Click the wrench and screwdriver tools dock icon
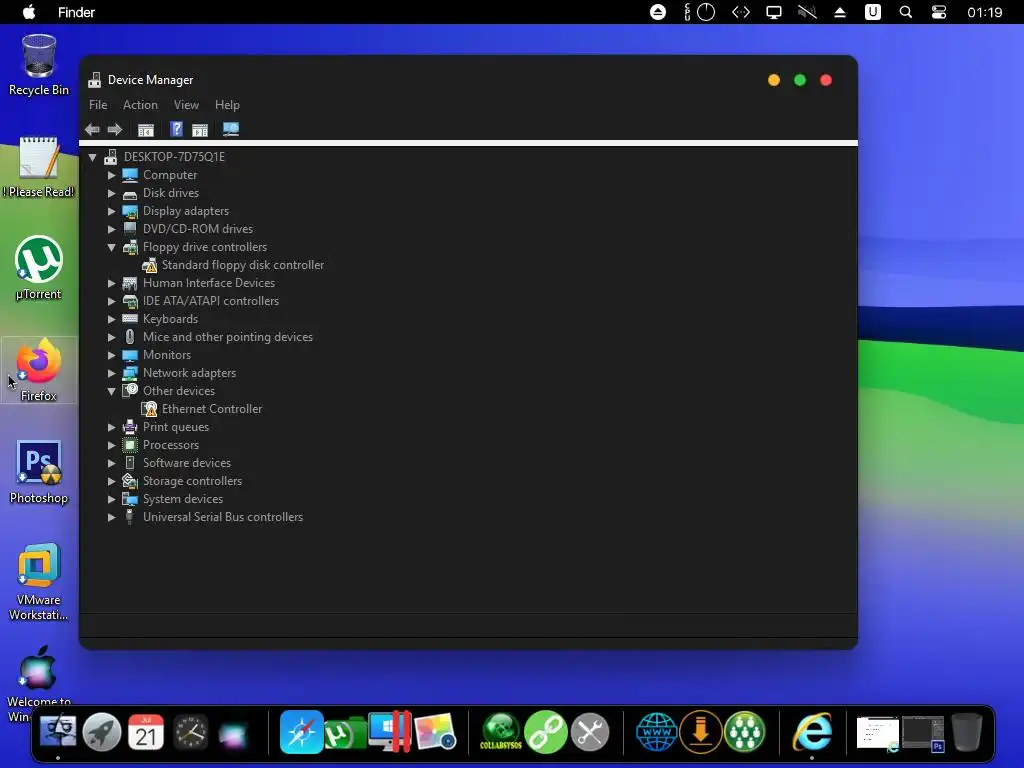 pos(590,732)
